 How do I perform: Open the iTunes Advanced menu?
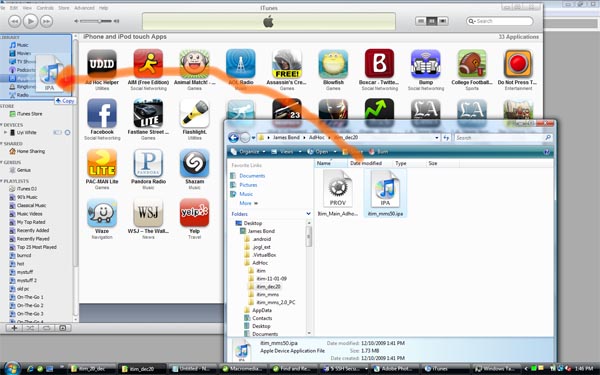tap(84, 8)
